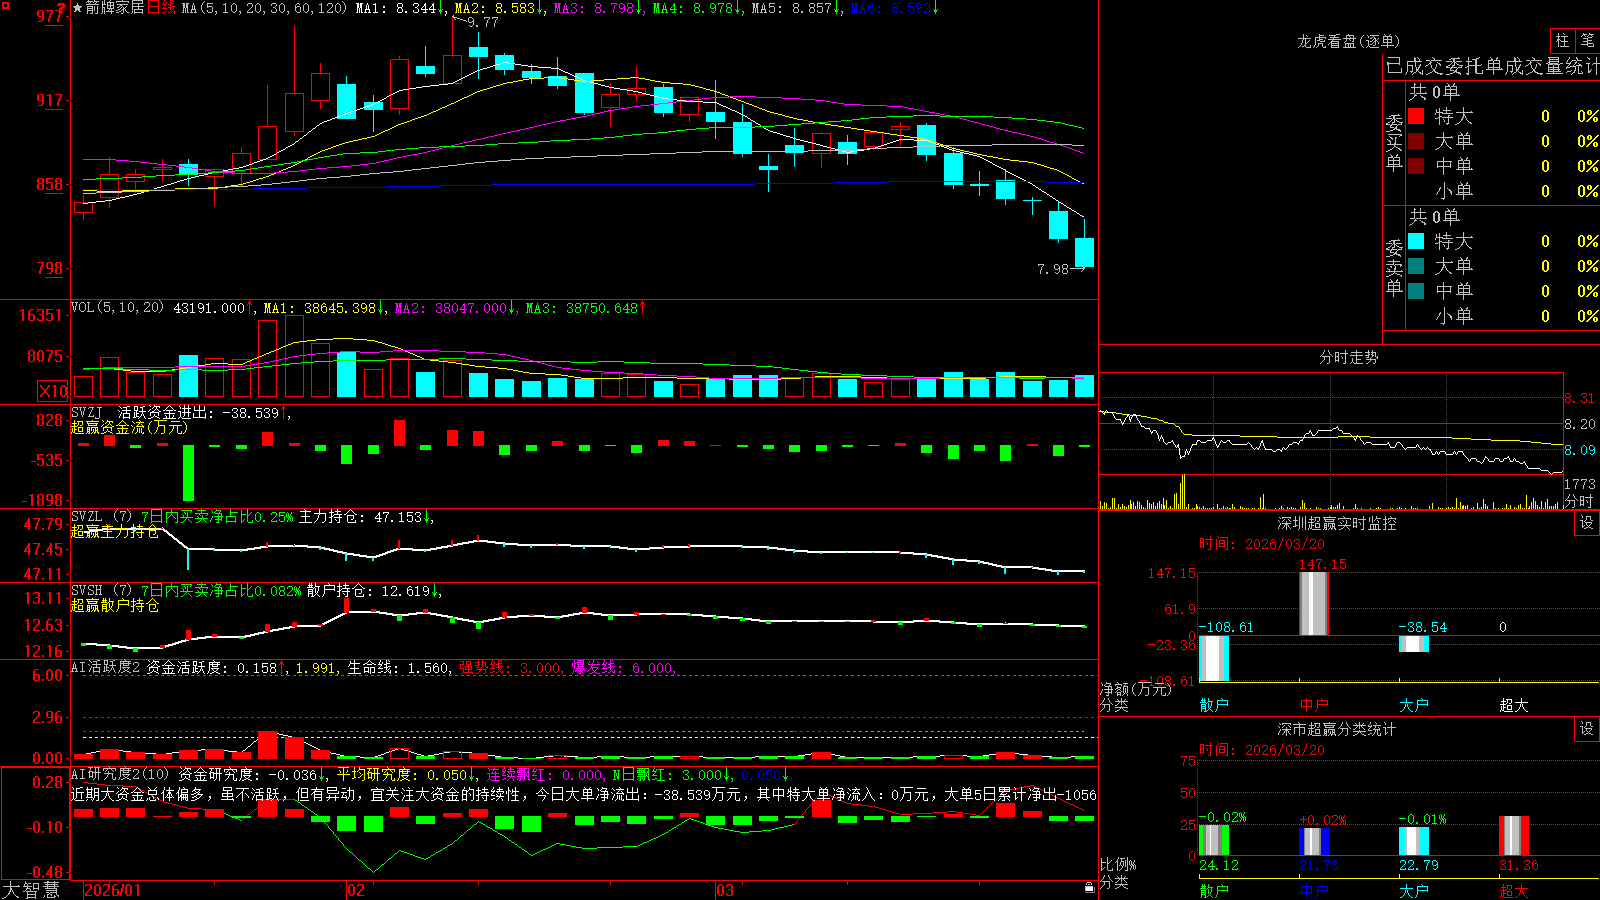Click the 箭牌家居 stock name
1600x900 pixels.
click(115, 8)
